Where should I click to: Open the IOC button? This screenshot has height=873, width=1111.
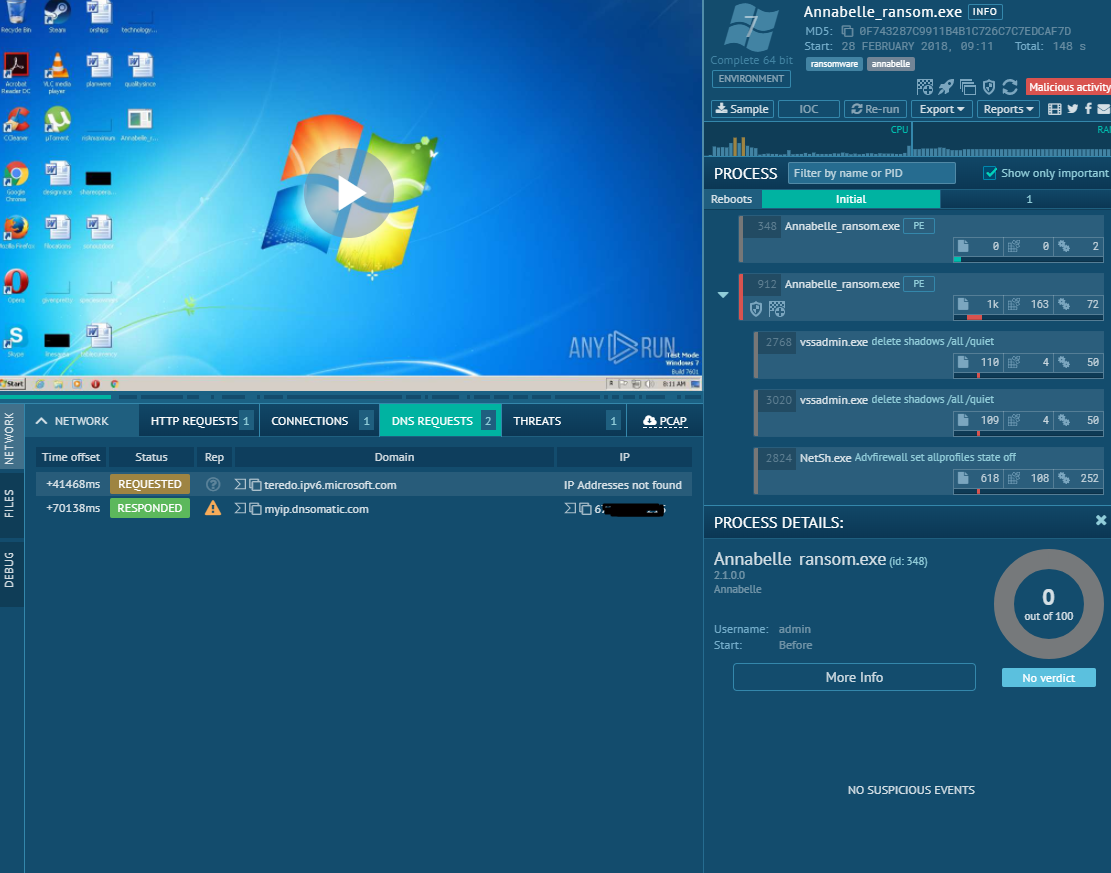click(808, 109)
